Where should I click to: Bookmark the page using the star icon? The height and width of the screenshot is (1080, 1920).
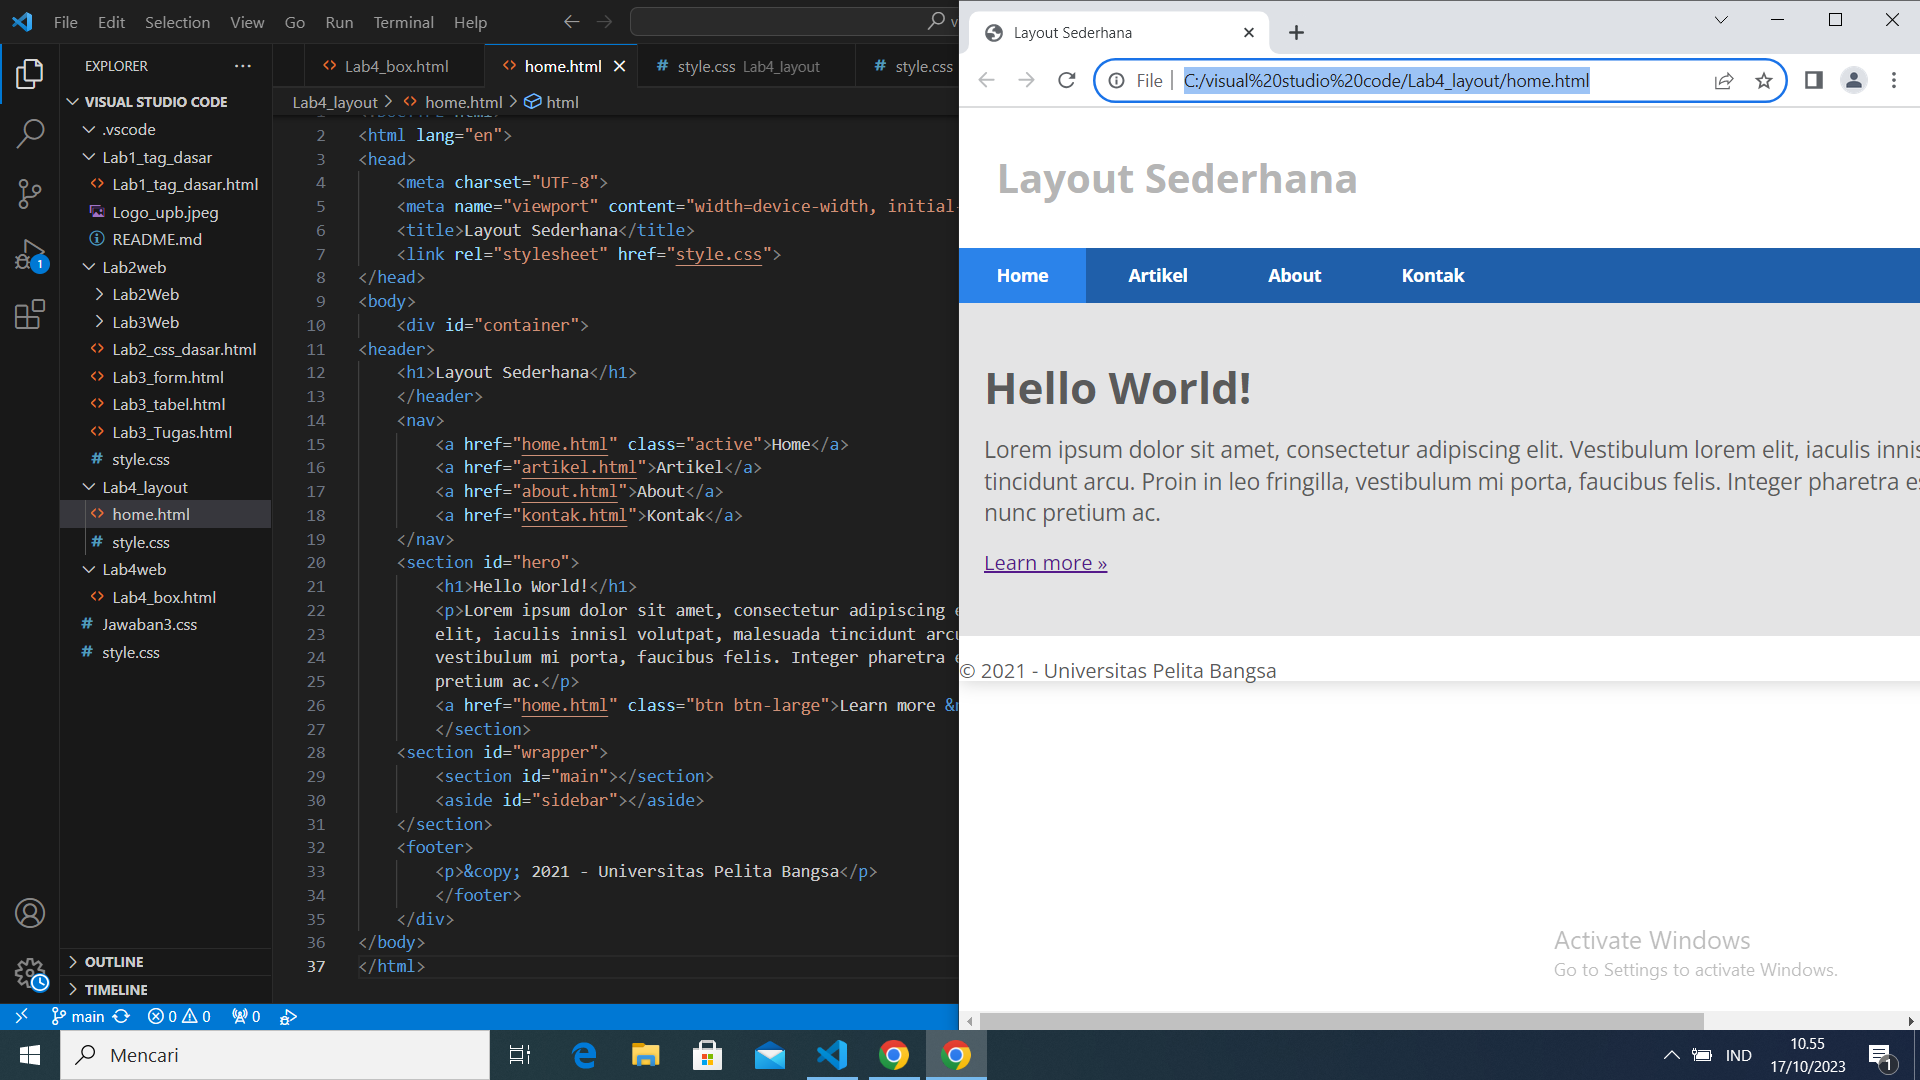[1764, 81]
